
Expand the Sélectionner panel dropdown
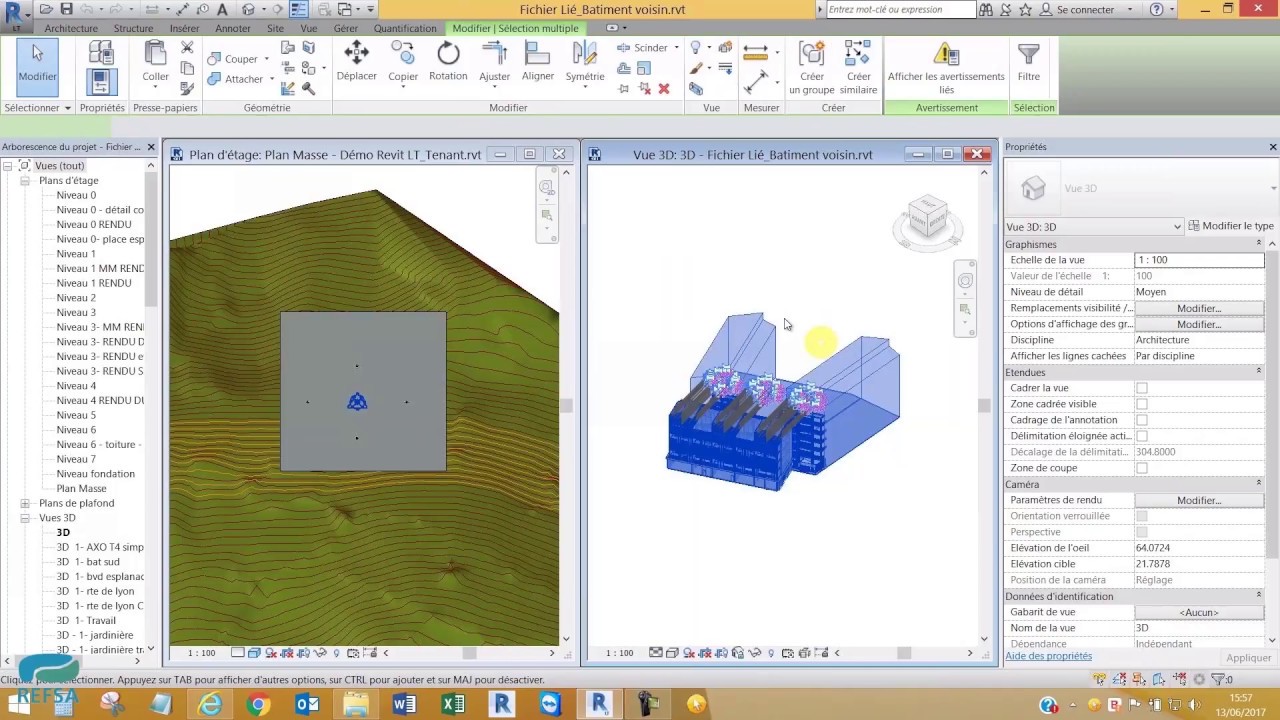pos(37,108)
